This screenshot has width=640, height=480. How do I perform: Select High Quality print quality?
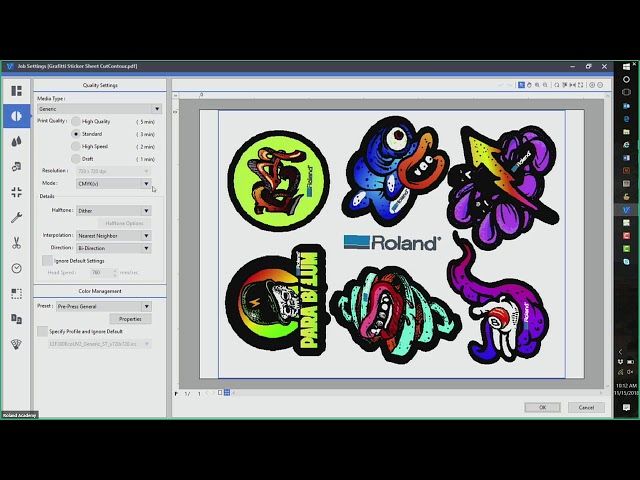click(76, 121)
